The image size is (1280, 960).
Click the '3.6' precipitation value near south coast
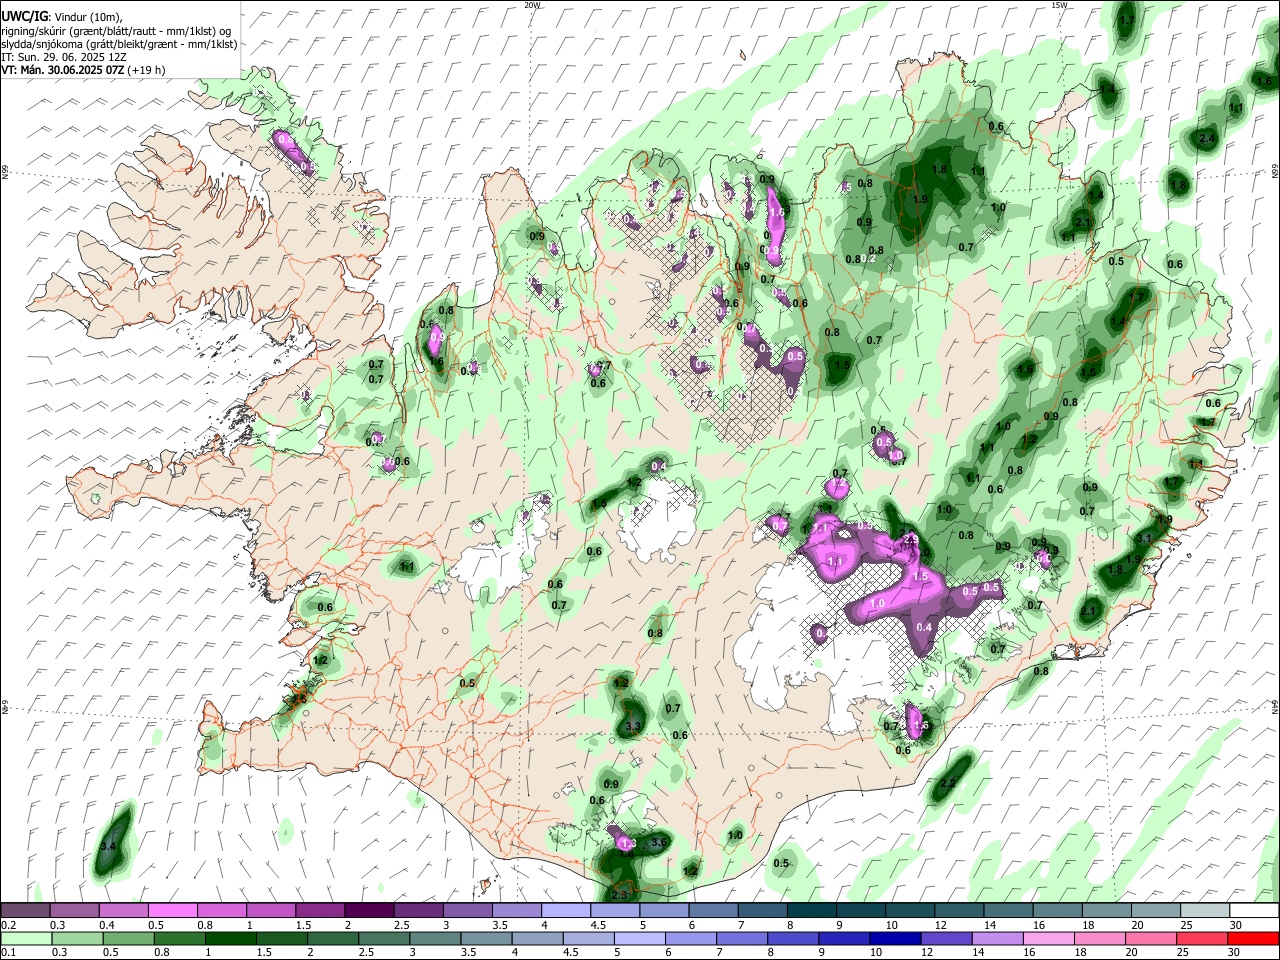coord(658,843)
